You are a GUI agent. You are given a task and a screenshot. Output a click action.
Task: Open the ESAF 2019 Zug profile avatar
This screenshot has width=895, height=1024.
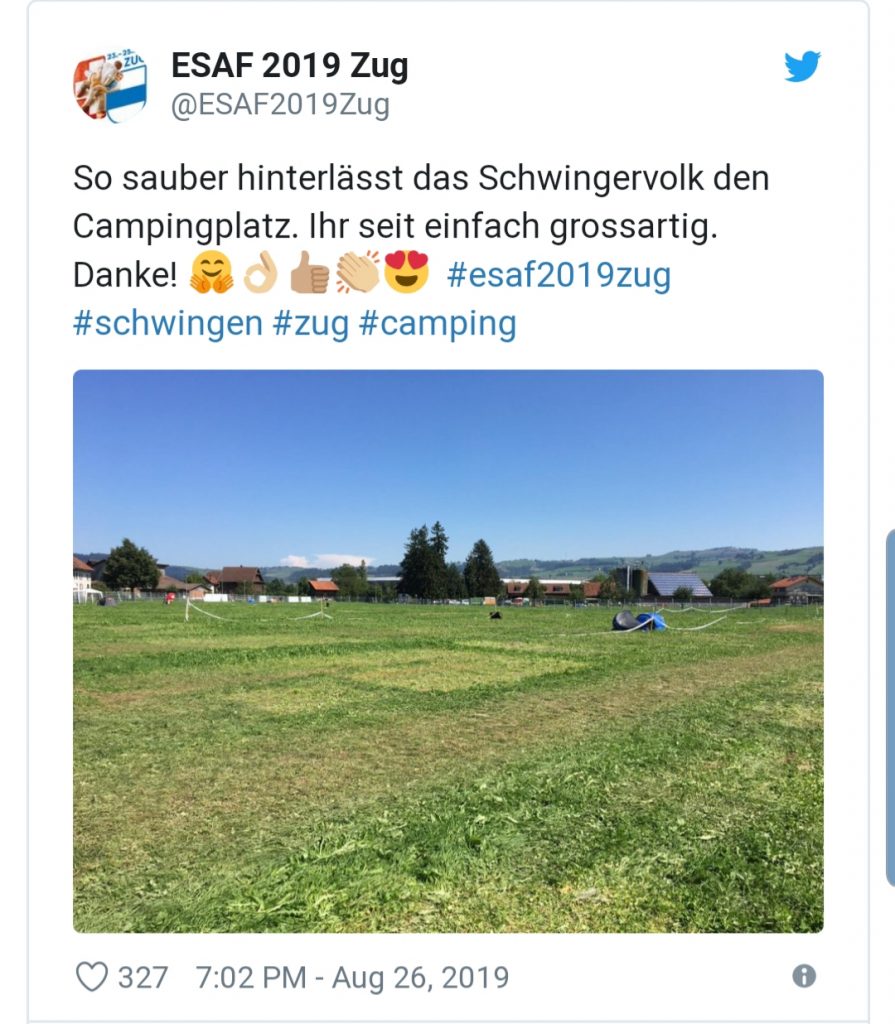click(x=110, y=86)
